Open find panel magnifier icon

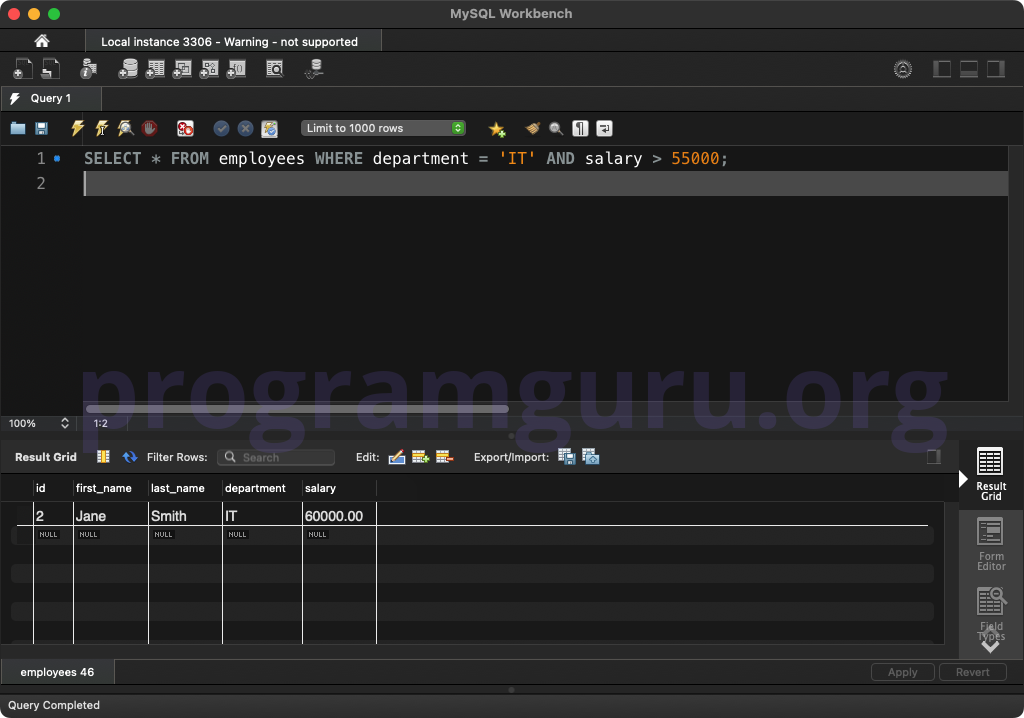tap(556, 129)
